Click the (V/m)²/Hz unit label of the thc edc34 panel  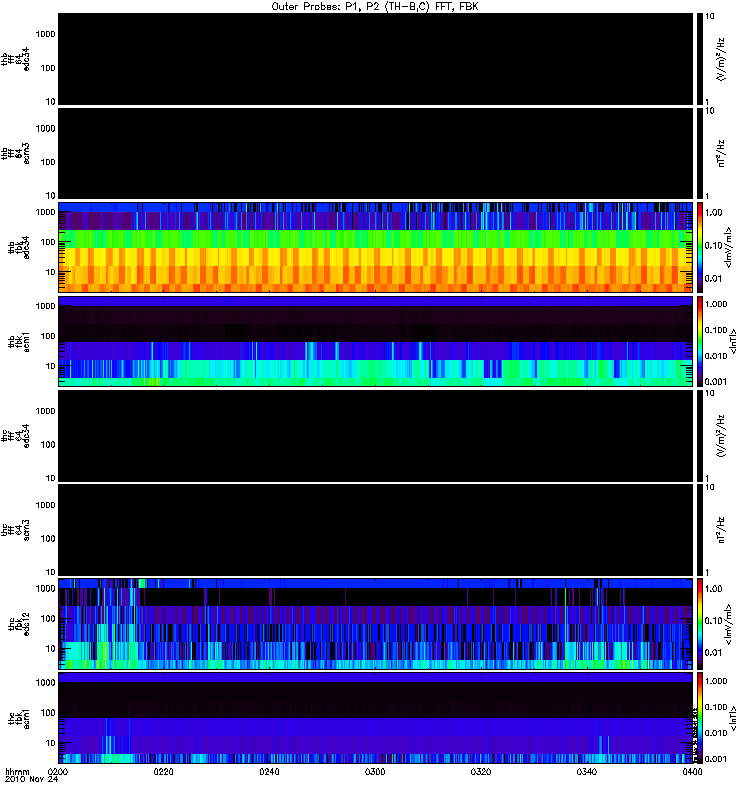[x=721, y=436]
